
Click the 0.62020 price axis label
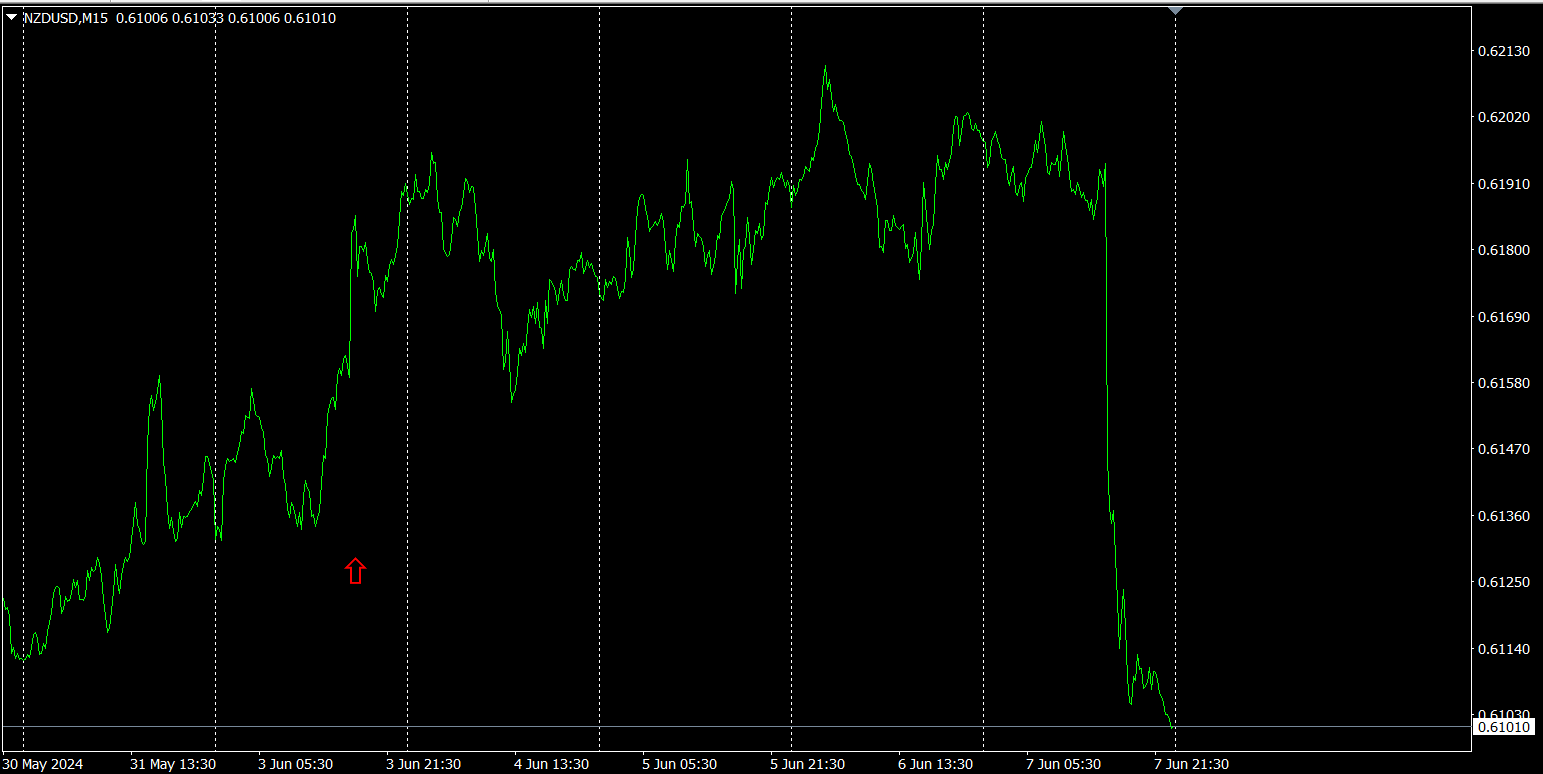1504,117
